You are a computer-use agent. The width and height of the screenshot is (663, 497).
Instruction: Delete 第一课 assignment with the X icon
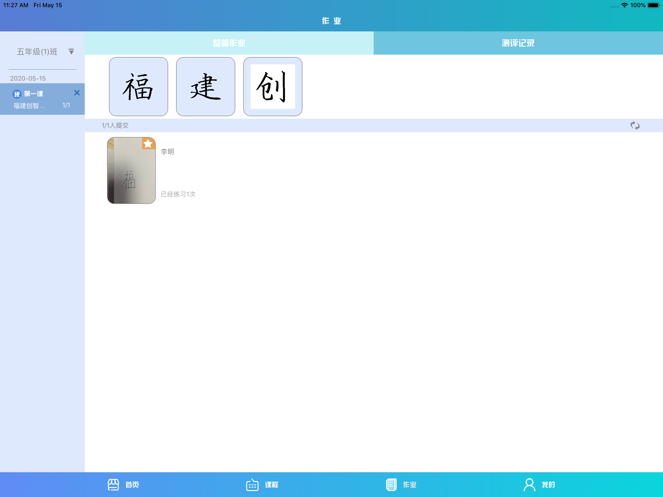coord(77,93)
